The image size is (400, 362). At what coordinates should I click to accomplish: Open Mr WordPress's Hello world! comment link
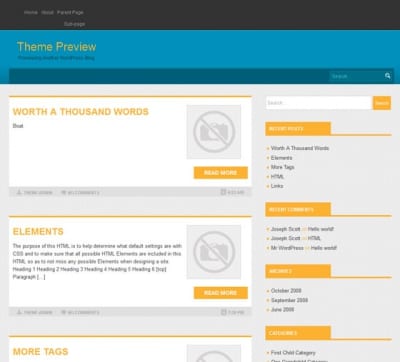tap(324, 248)
